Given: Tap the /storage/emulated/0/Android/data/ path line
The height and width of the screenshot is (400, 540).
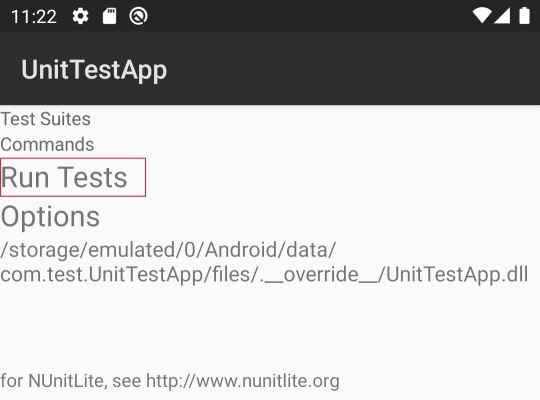Looking at the screenshot, I should (x=168, y=250).
